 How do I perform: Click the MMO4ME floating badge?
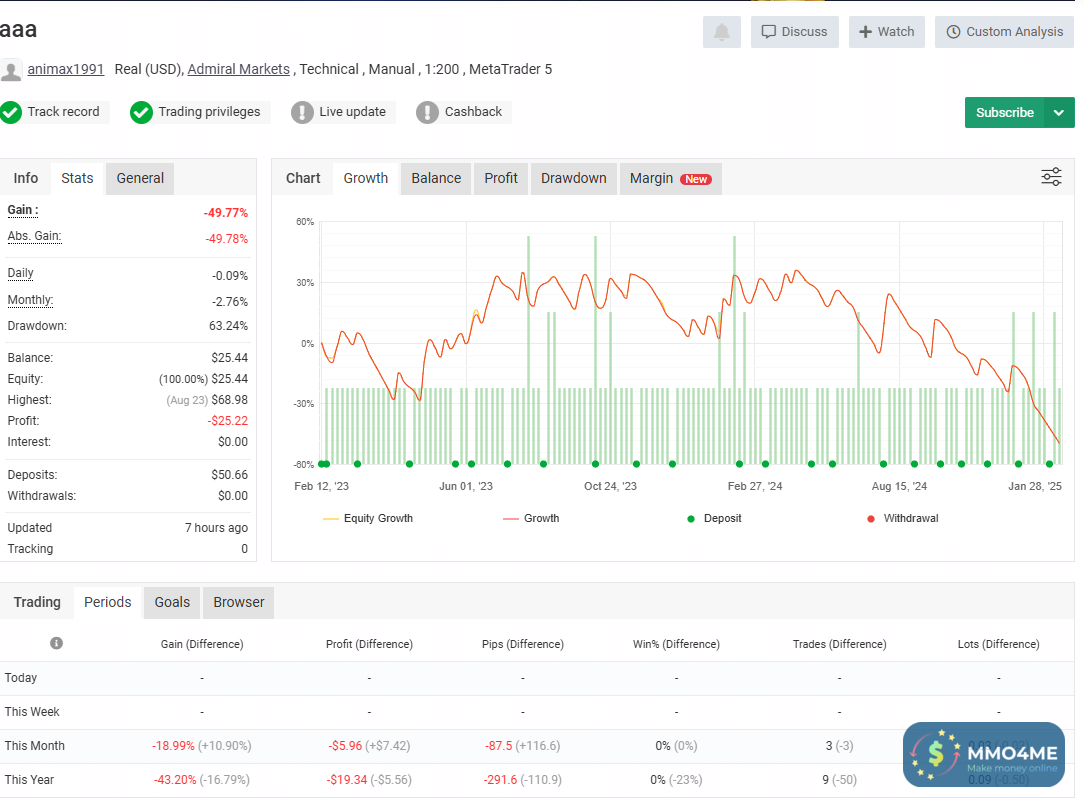(x=983, y=755)
